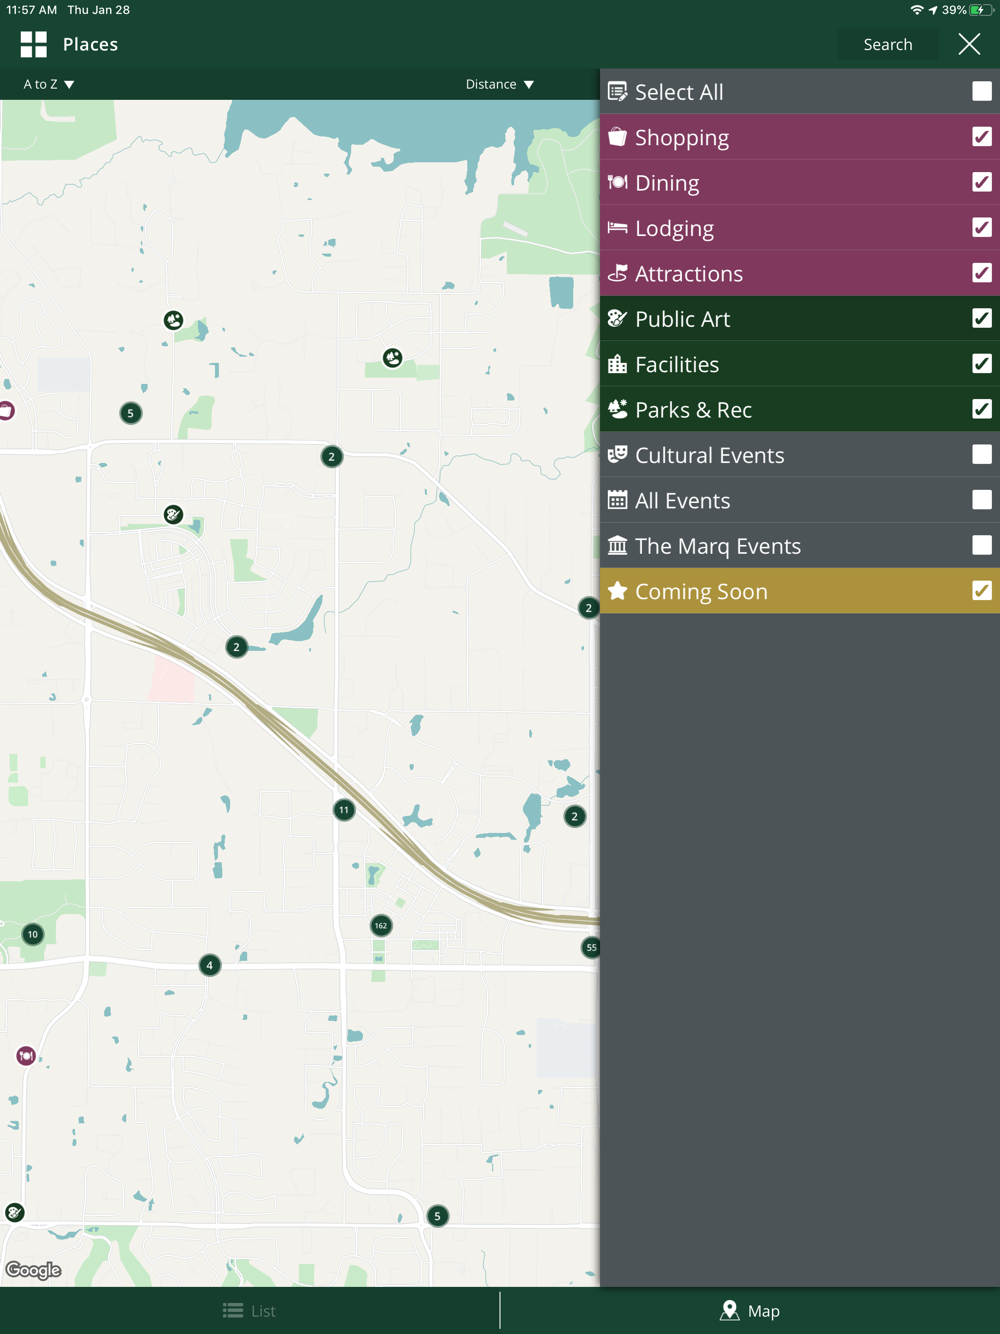1000x1334 pixels.
Task: Uncheck the Parks & Rec checkbox
Action: pyautogui.click(x=982, y=409)
